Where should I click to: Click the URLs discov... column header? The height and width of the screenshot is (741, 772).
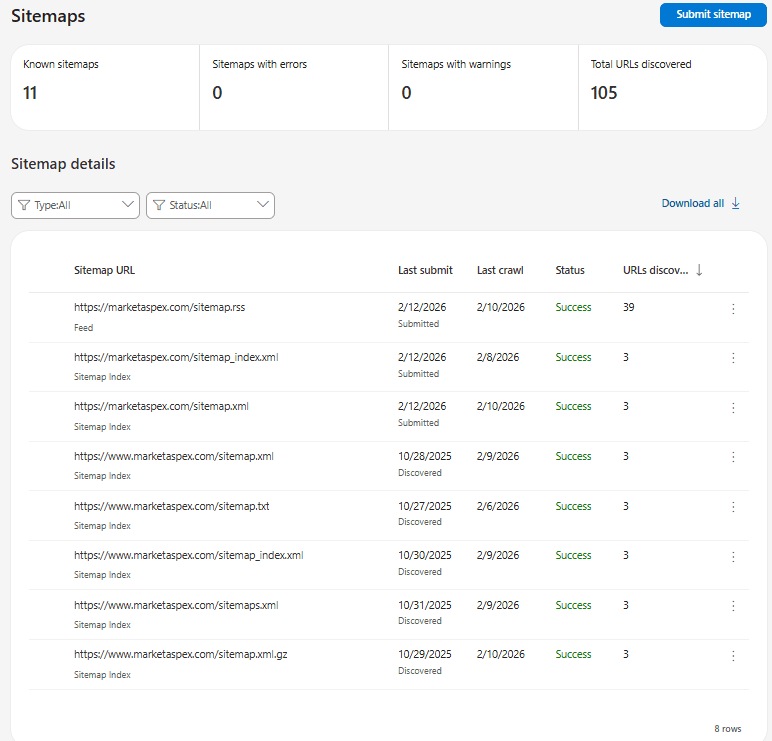[655, 270]
